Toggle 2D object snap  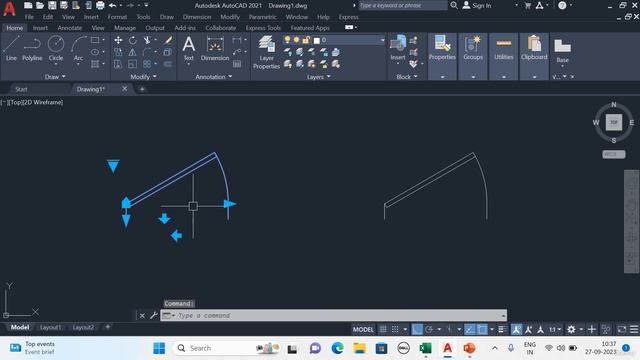tap(482, 329)
